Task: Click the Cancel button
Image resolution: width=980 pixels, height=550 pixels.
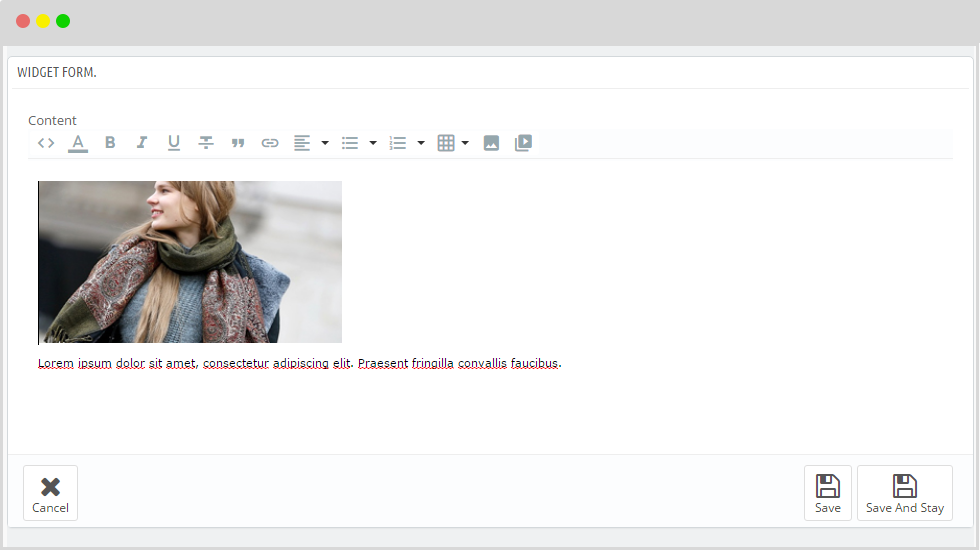Action: [51, 493]
